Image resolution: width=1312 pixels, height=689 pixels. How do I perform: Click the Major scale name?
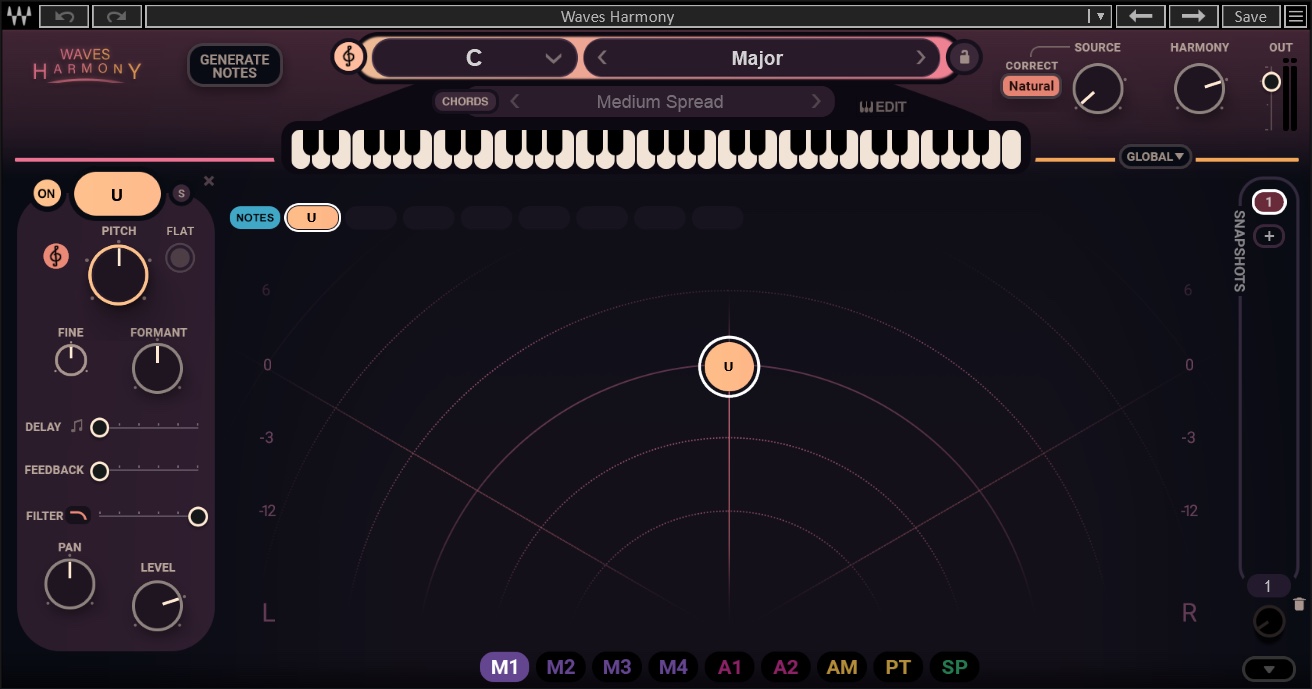point(757,58)
